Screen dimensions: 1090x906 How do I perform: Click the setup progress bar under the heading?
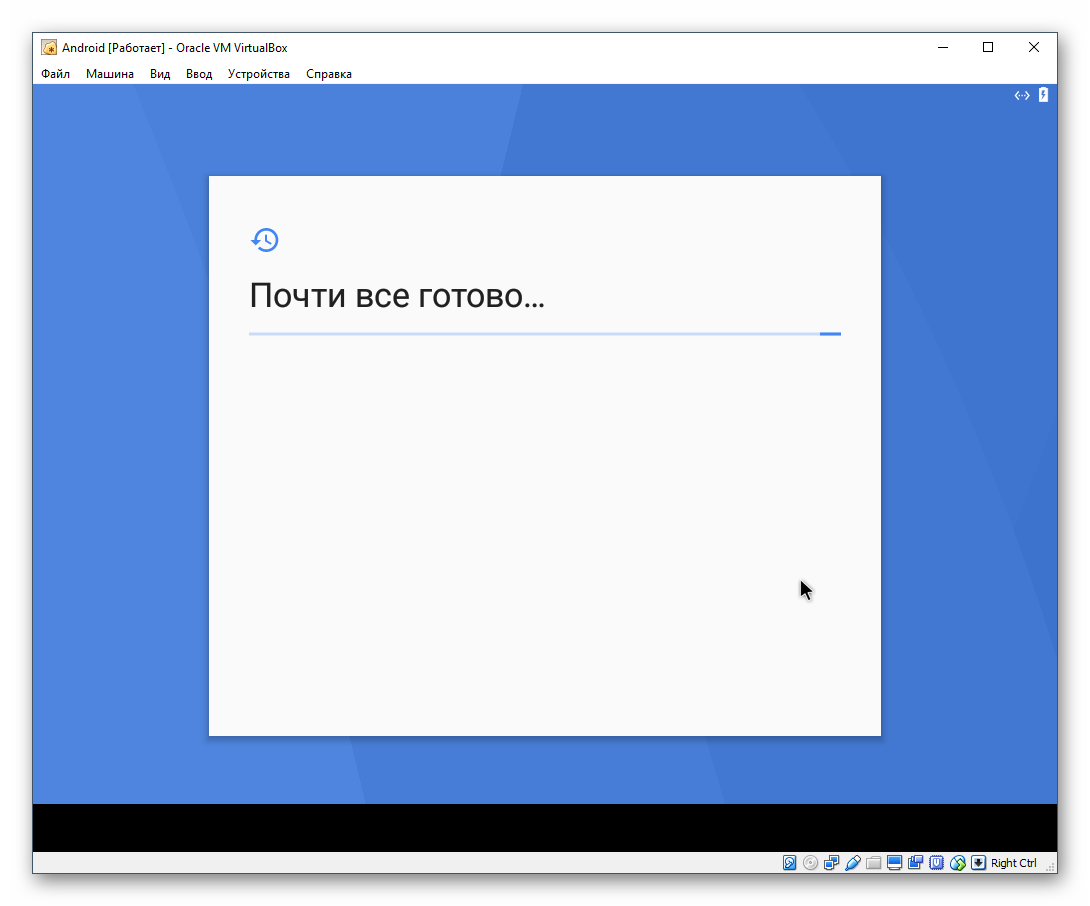coord(545,334)
